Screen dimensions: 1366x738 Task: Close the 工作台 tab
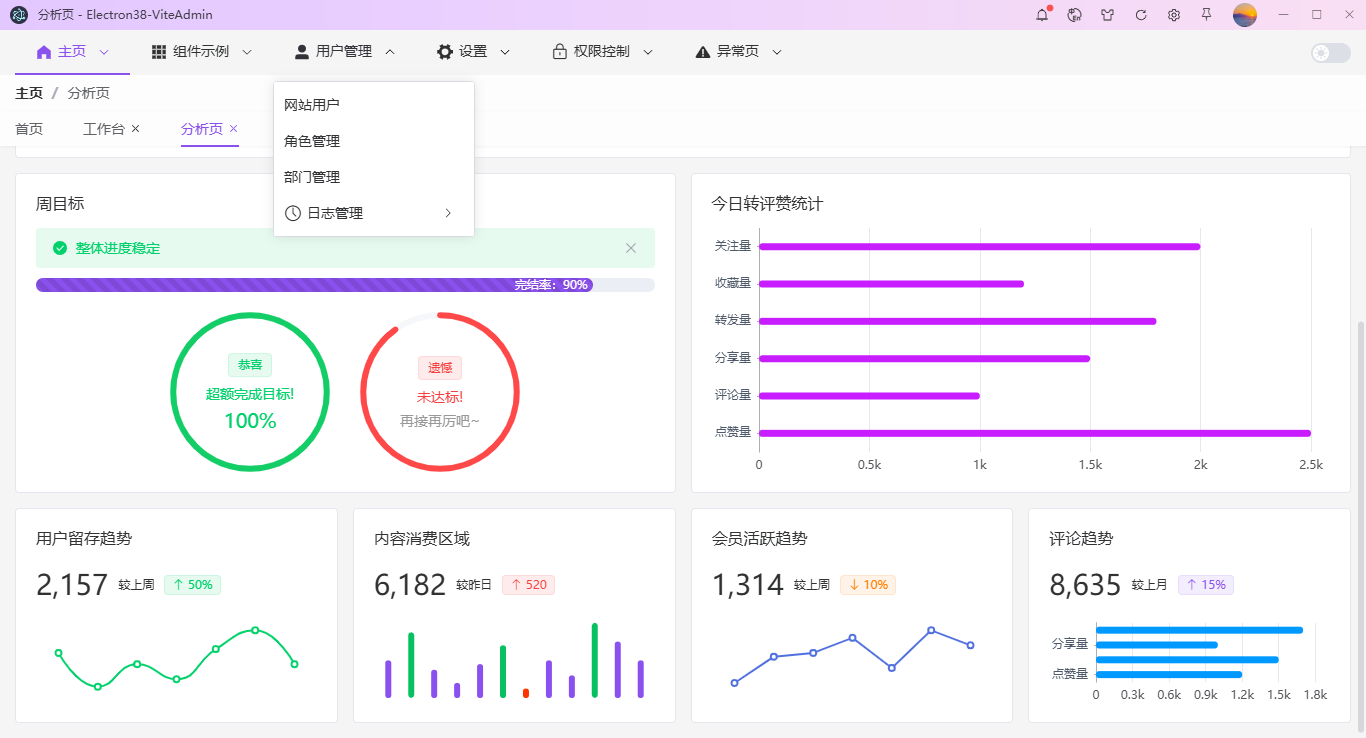coord(136,129)
